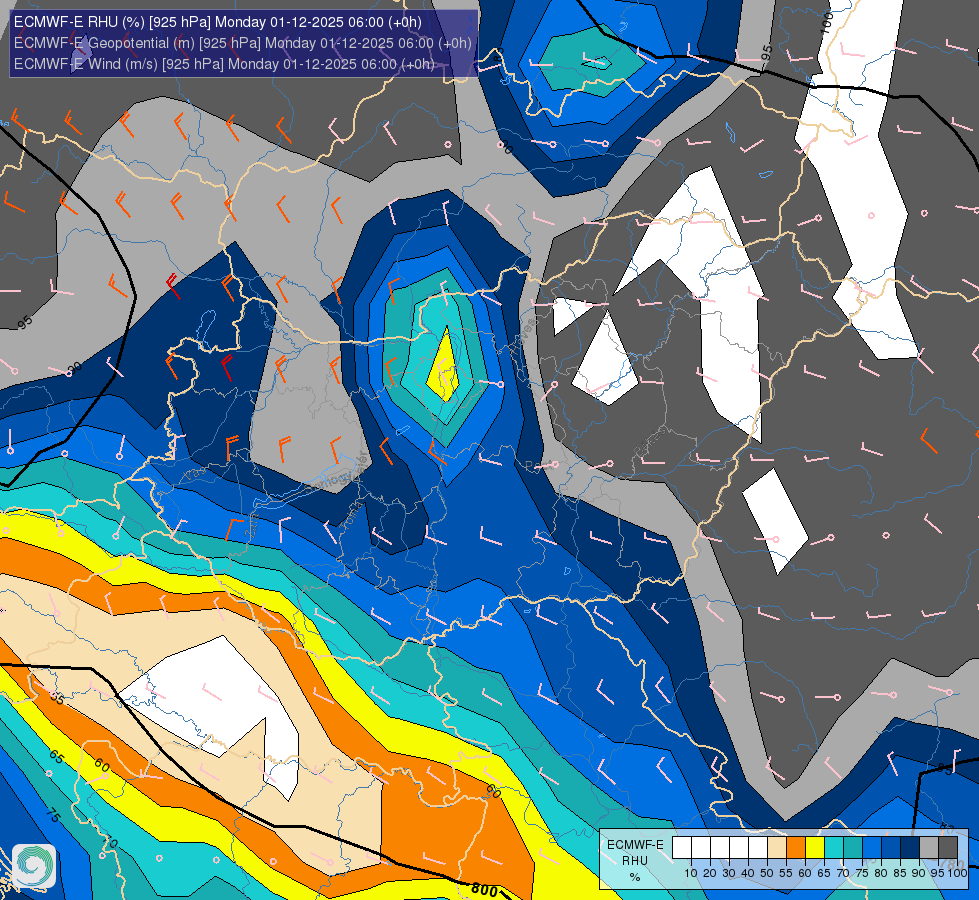979x900 pixels.
Task: Pick the teal 70–75 legend swatch
Action: click(x=853, y=848)
